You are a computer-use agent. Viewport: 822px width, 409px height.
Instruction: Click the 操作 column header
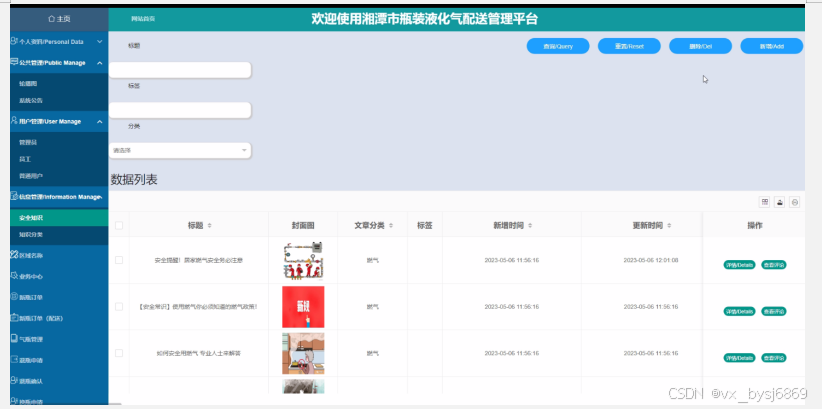coord(755,225)
